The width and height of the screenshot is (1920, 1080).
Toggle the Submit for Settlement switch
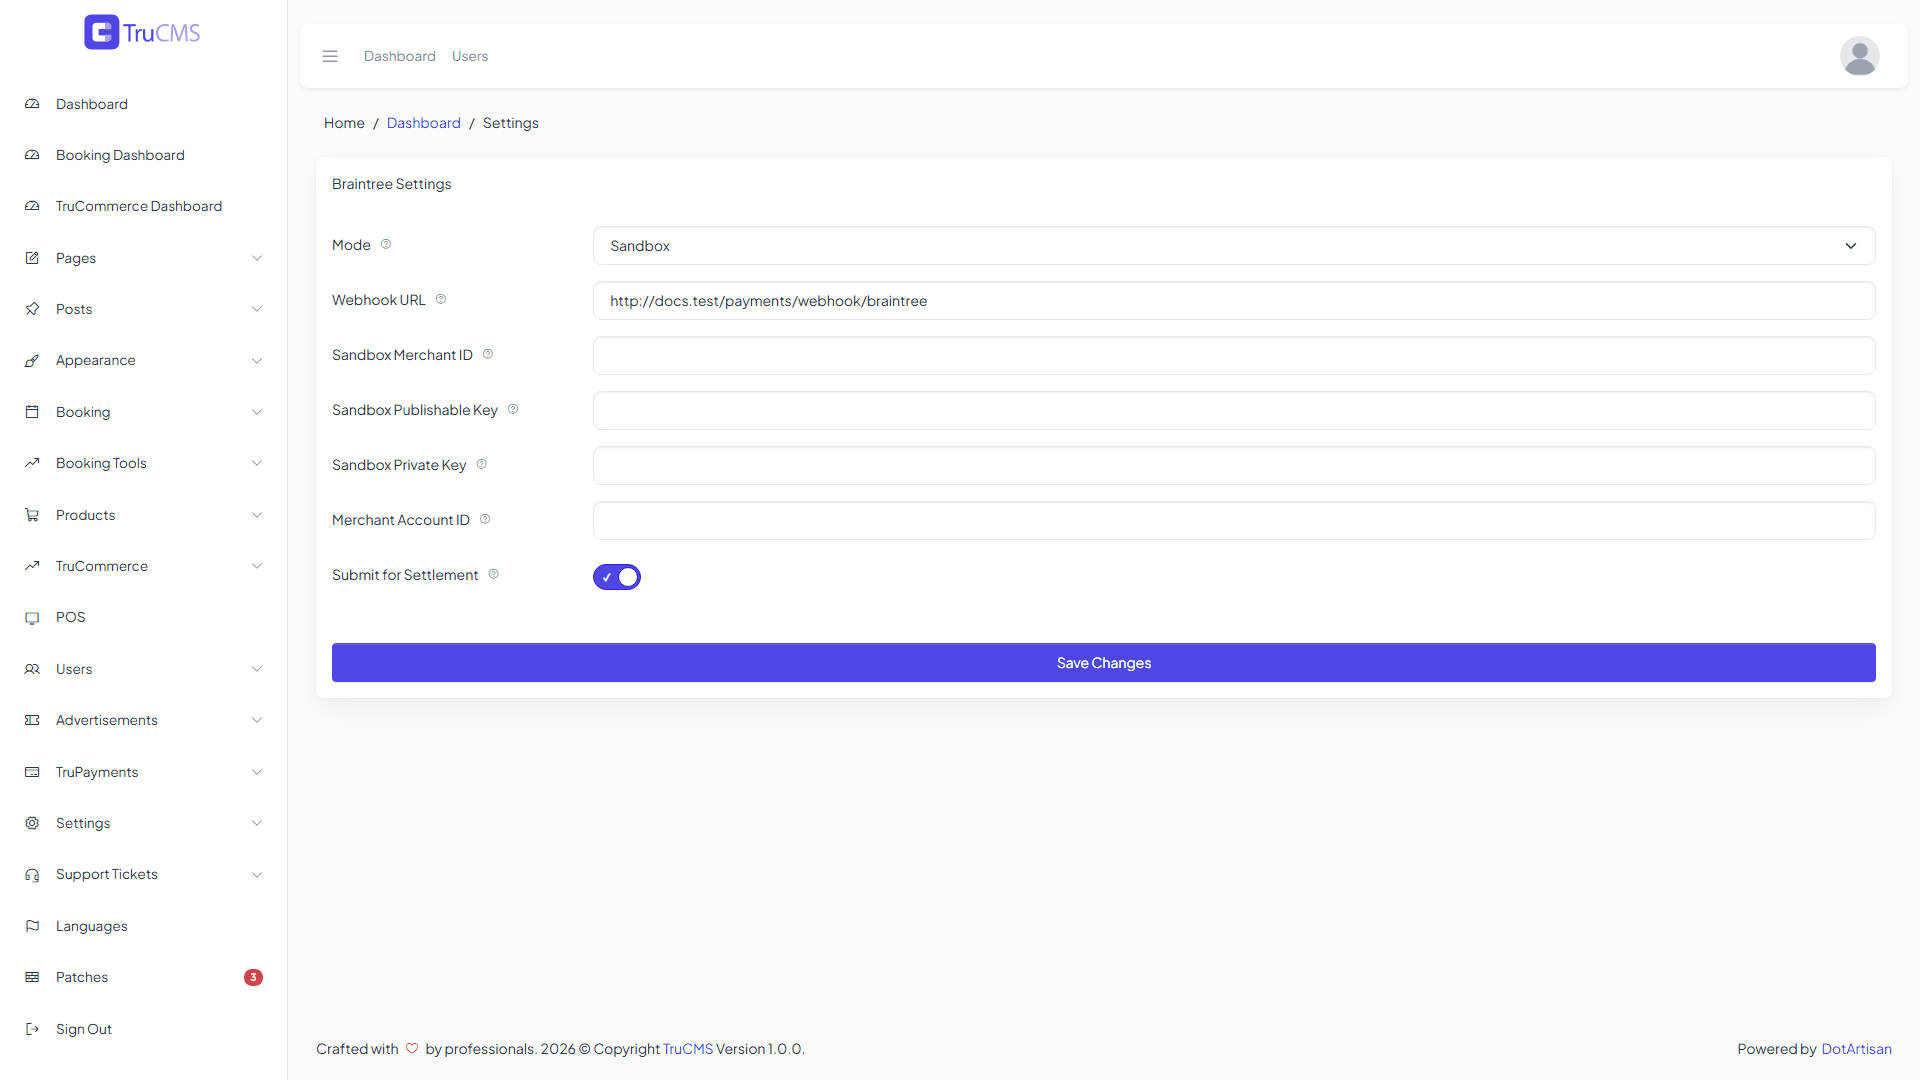coord(617,577)
